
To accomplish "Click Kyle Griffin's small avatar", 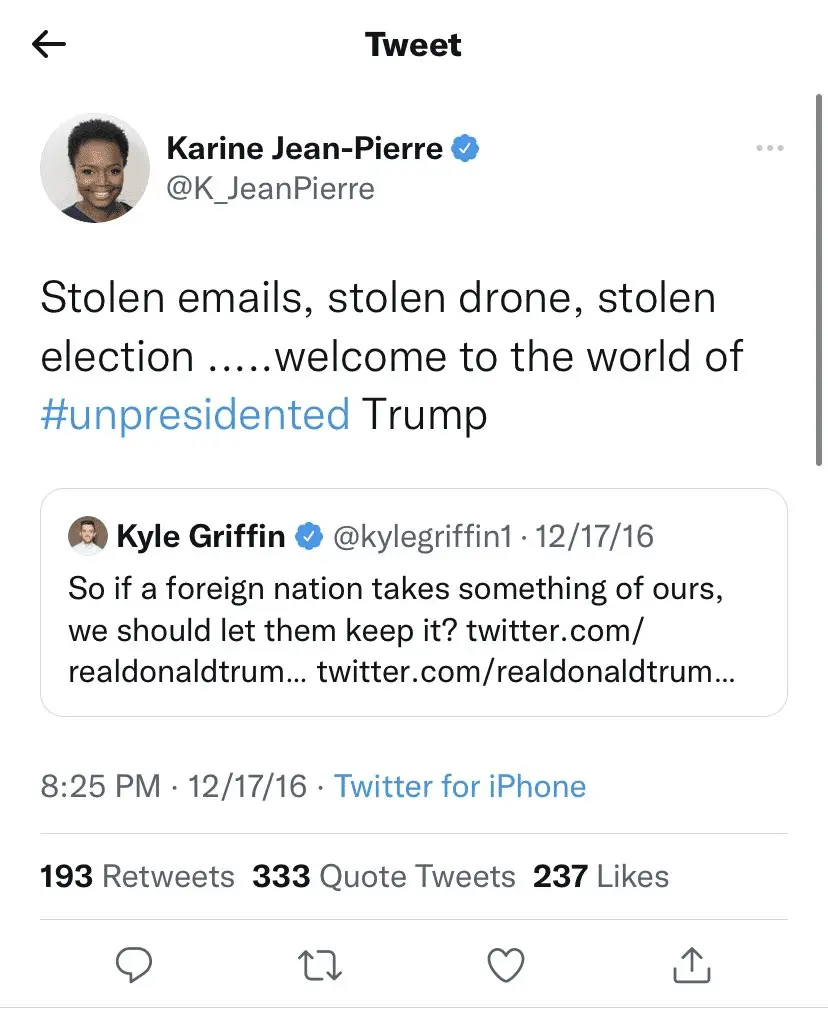I will click(x=87, y=536).
